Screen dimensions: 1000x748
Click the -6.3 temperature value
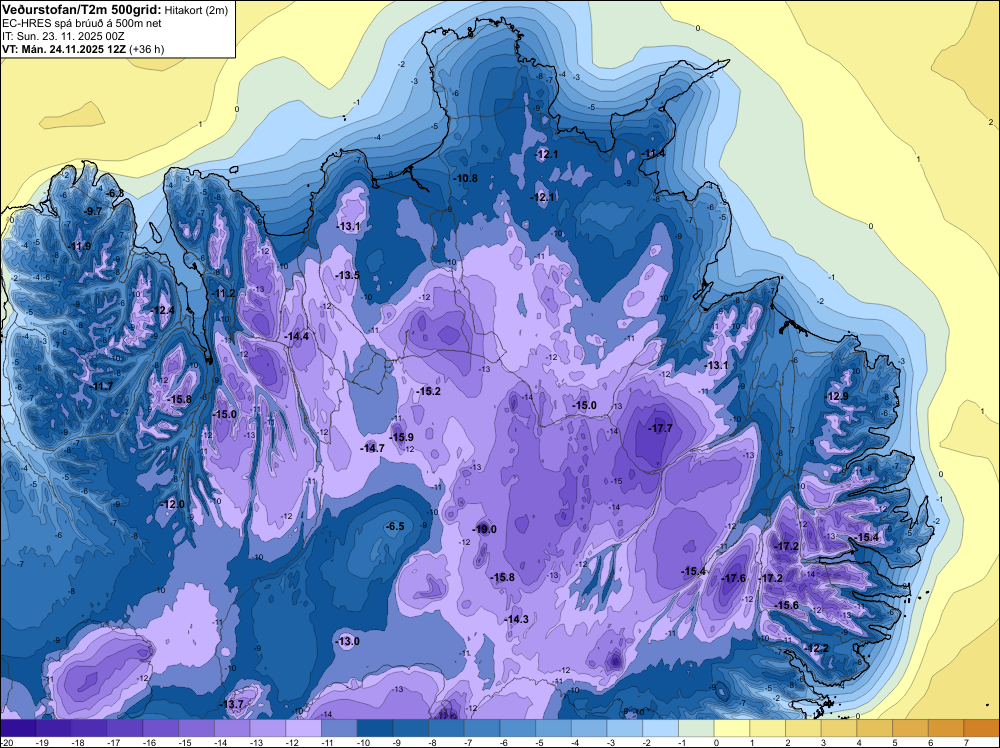point(114,193)
